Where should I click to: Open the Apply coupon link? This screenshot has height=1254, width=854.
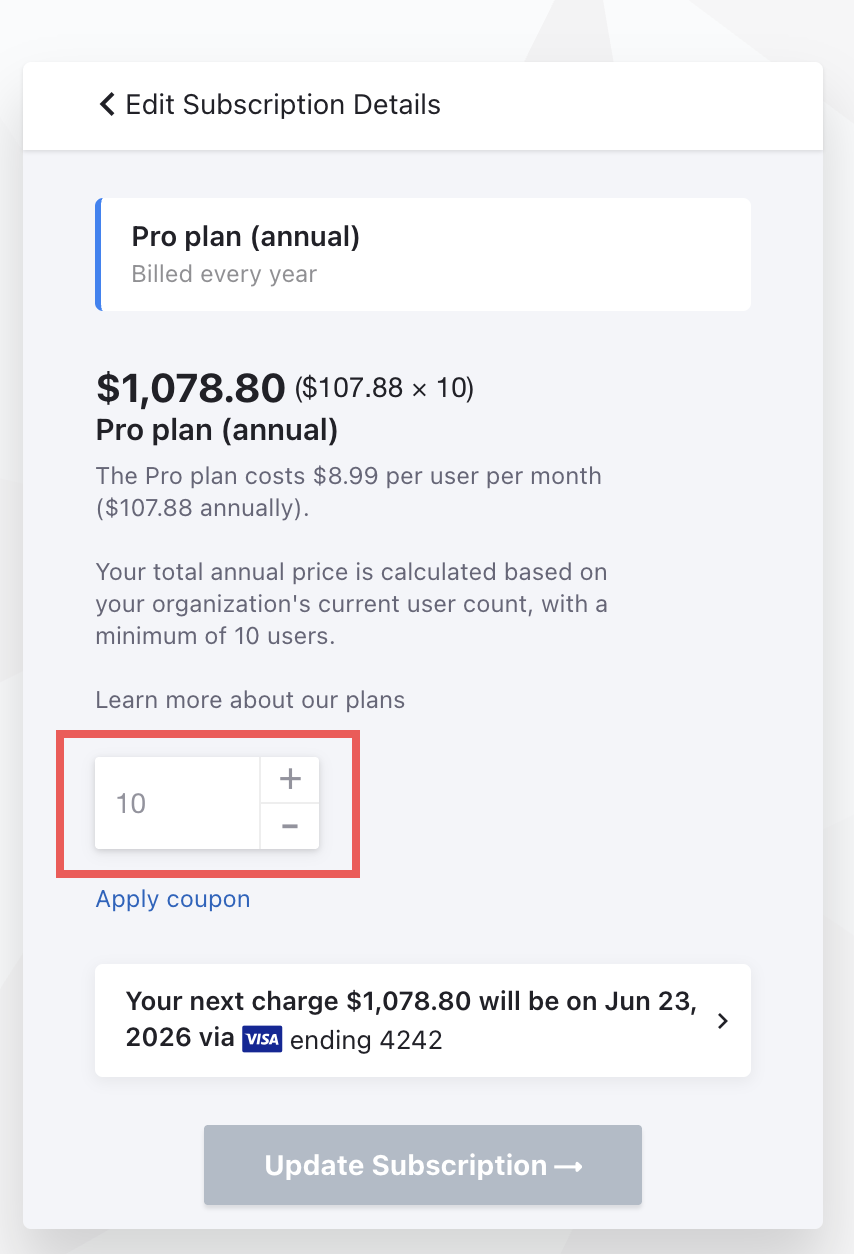point(173,899)
